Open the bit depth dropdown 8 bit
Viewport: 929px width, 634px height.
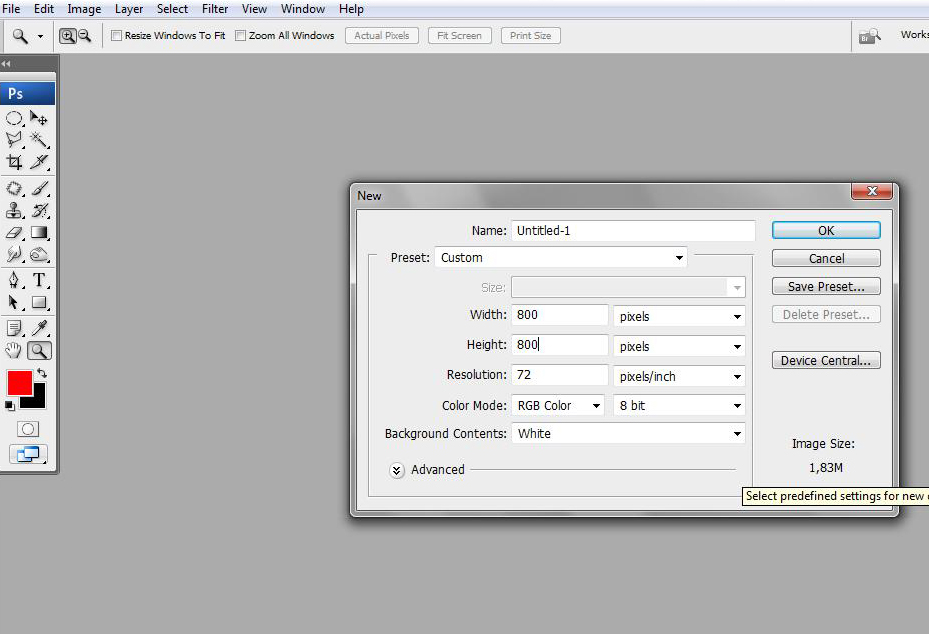click(679, 405)
